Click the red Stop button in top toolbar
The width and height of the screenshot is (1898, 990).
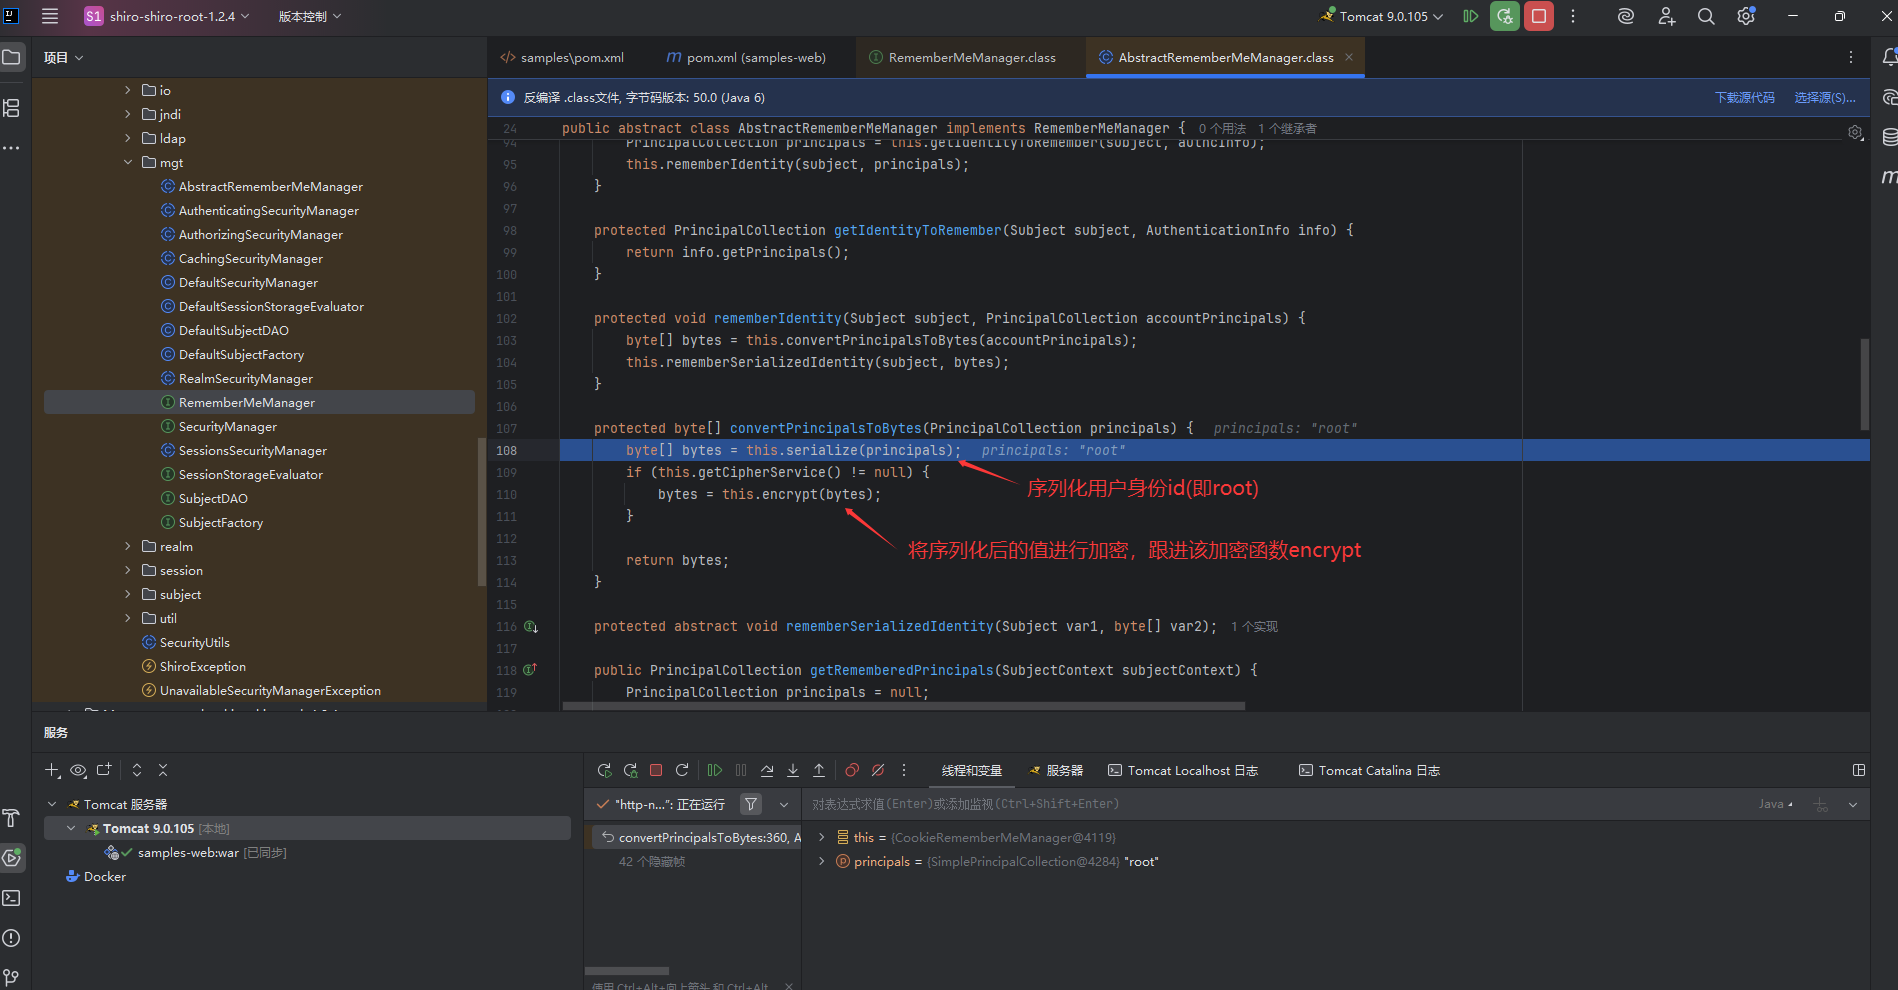click(x=1539, y=16)
